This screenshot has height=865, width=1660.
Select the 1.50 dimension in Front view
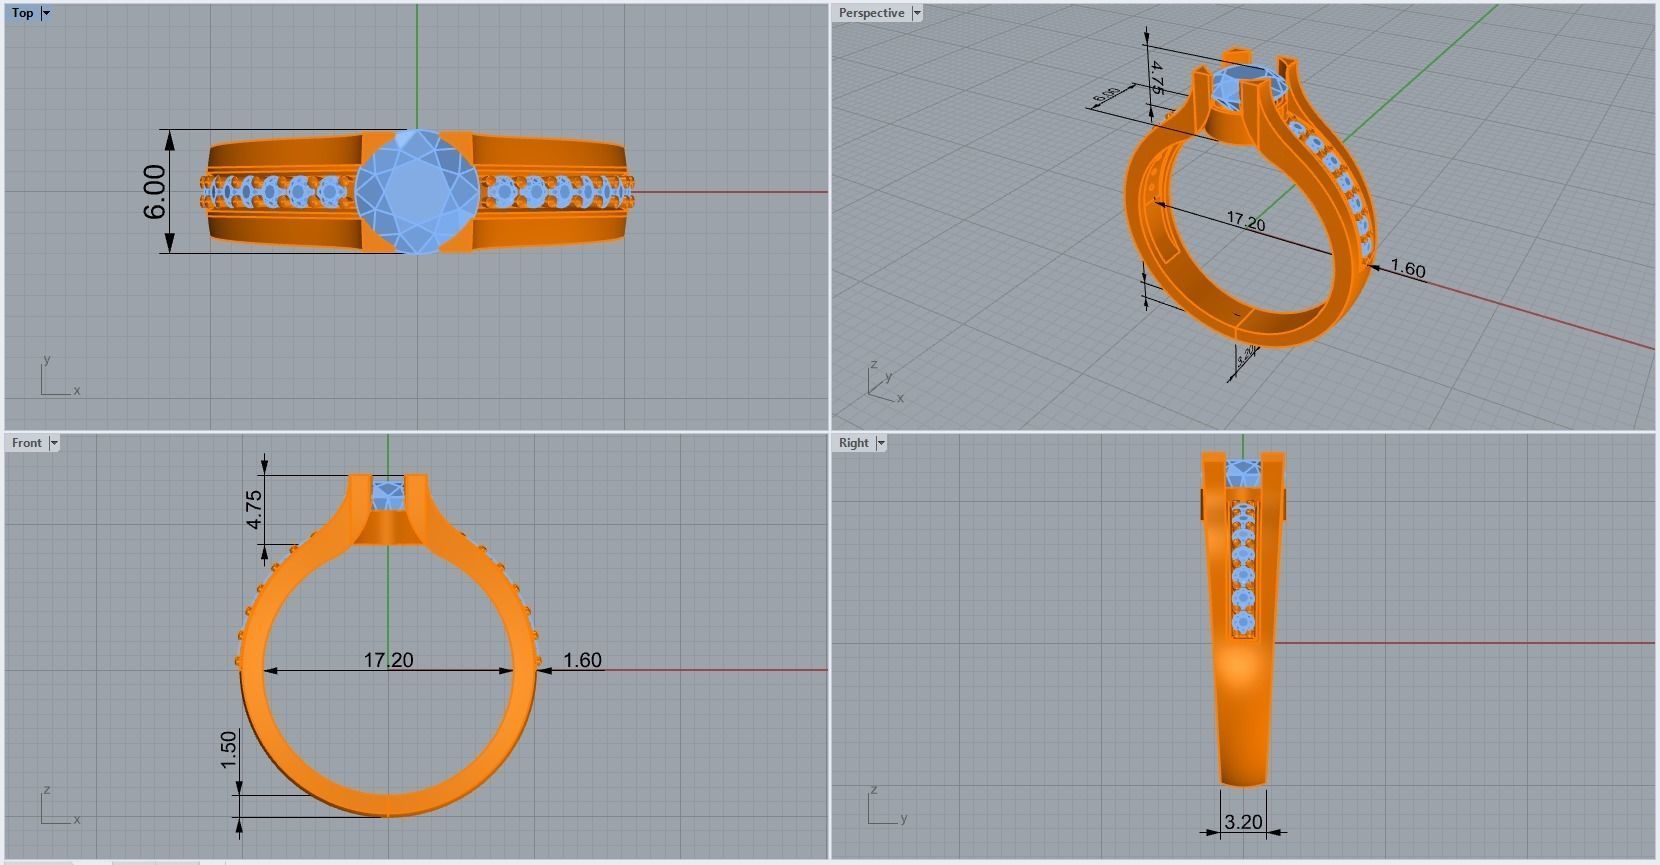click(x=229, y=750)
